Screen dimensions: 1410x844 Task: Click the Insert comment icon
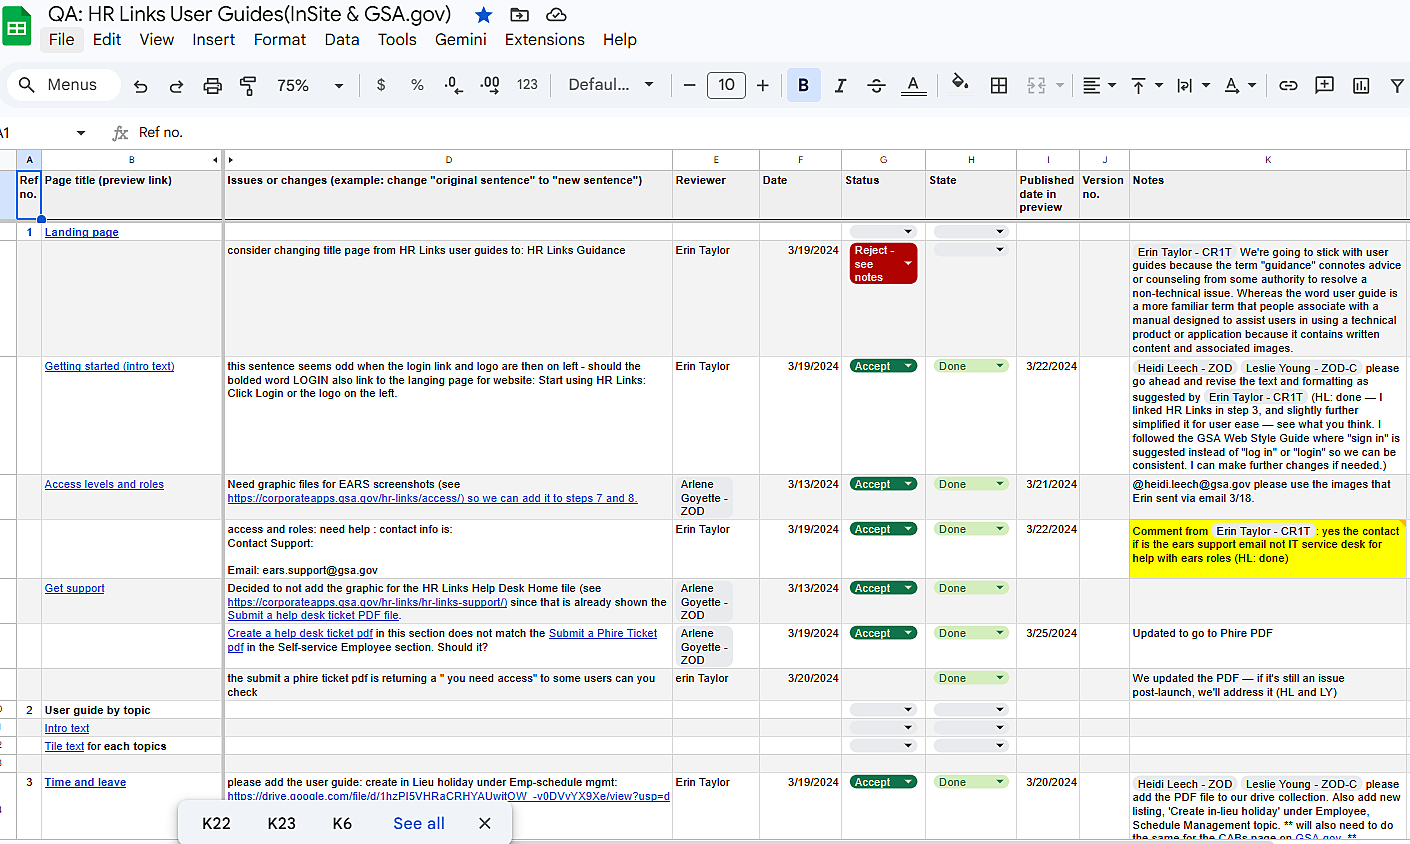[x=1324, y=85]
